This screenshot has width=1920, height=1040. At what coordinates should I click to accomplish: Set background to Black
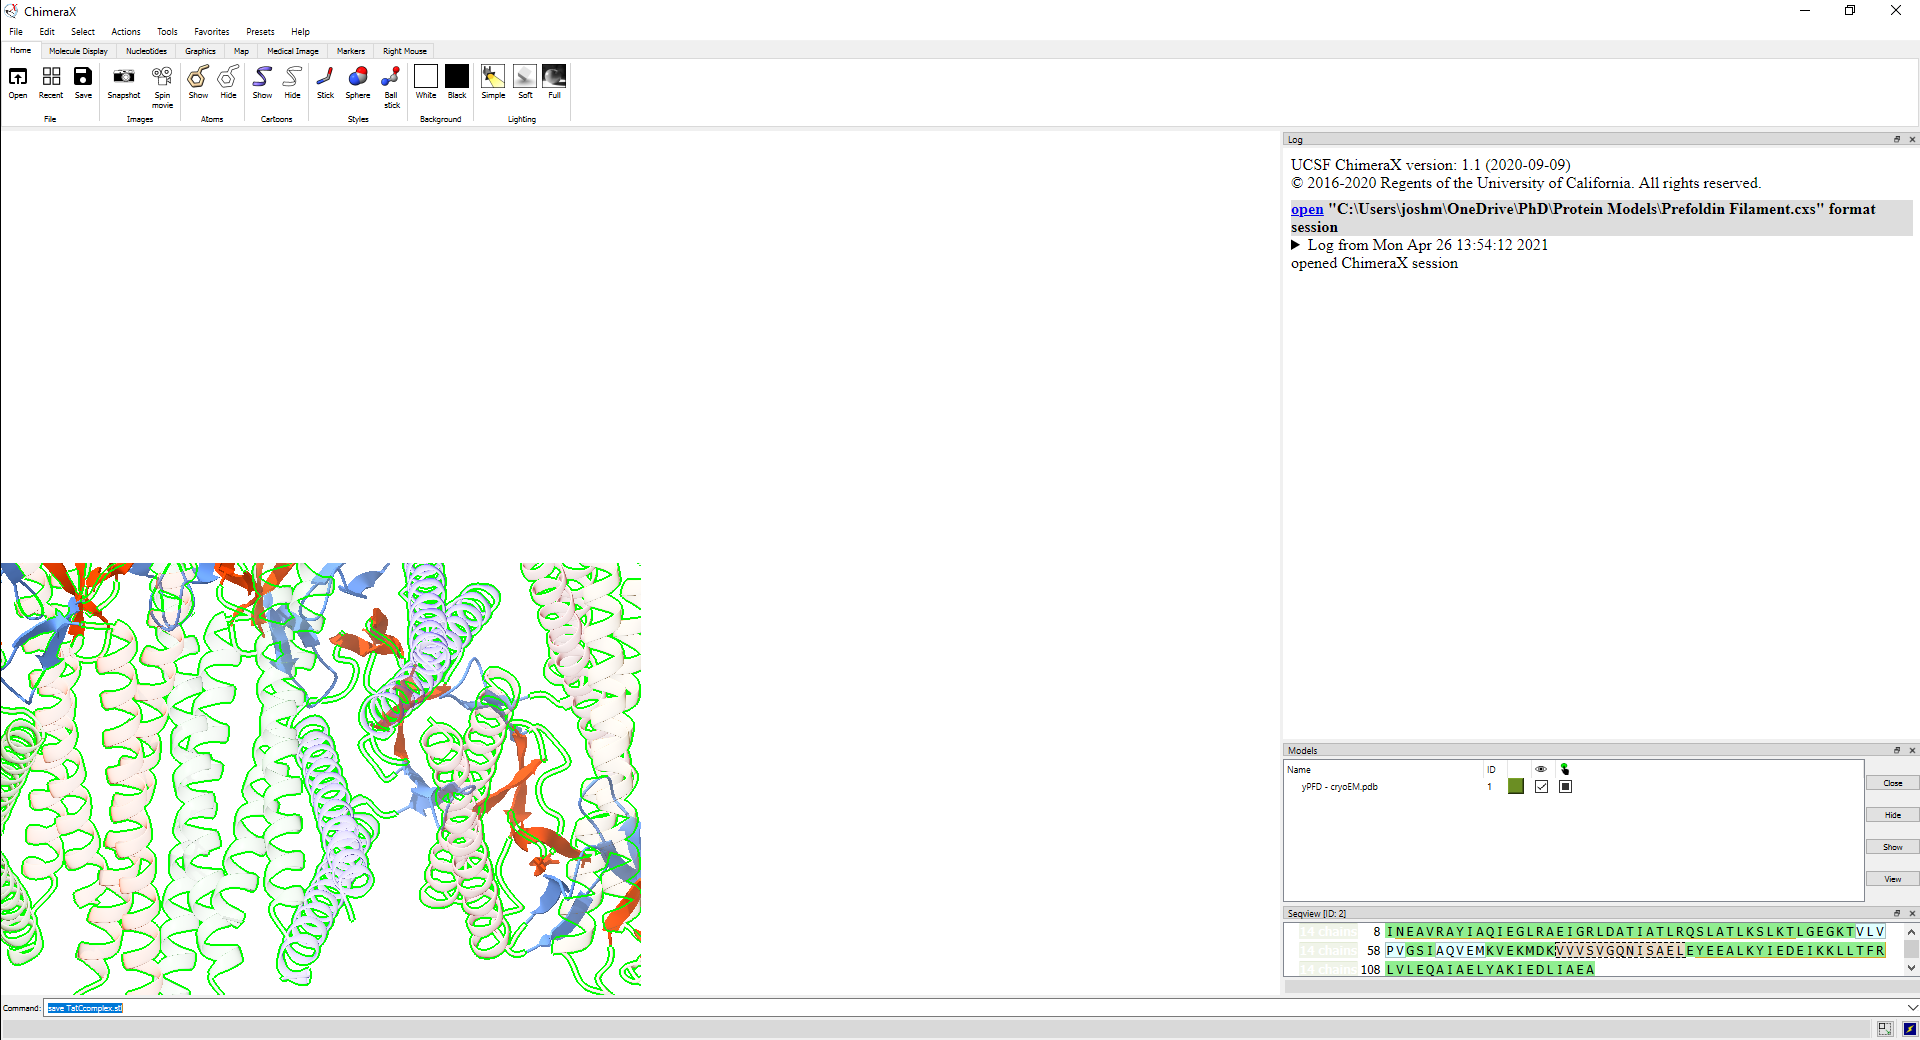[457, 78]
